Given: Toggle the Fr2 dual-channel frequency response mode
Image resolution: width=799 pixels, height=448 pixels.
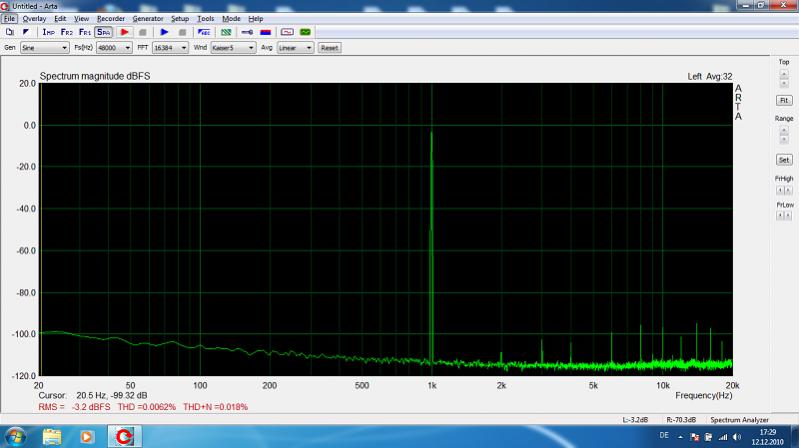Looking at the screenshot, I should tap(66, 32).
